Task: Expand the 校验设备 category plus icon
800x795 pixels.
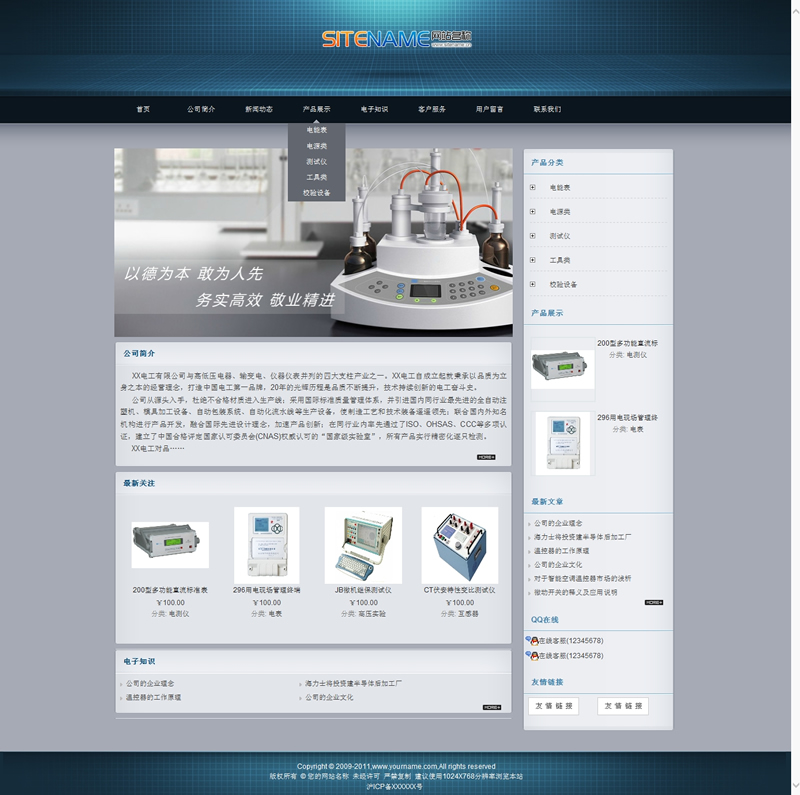Action: (532, 284)
